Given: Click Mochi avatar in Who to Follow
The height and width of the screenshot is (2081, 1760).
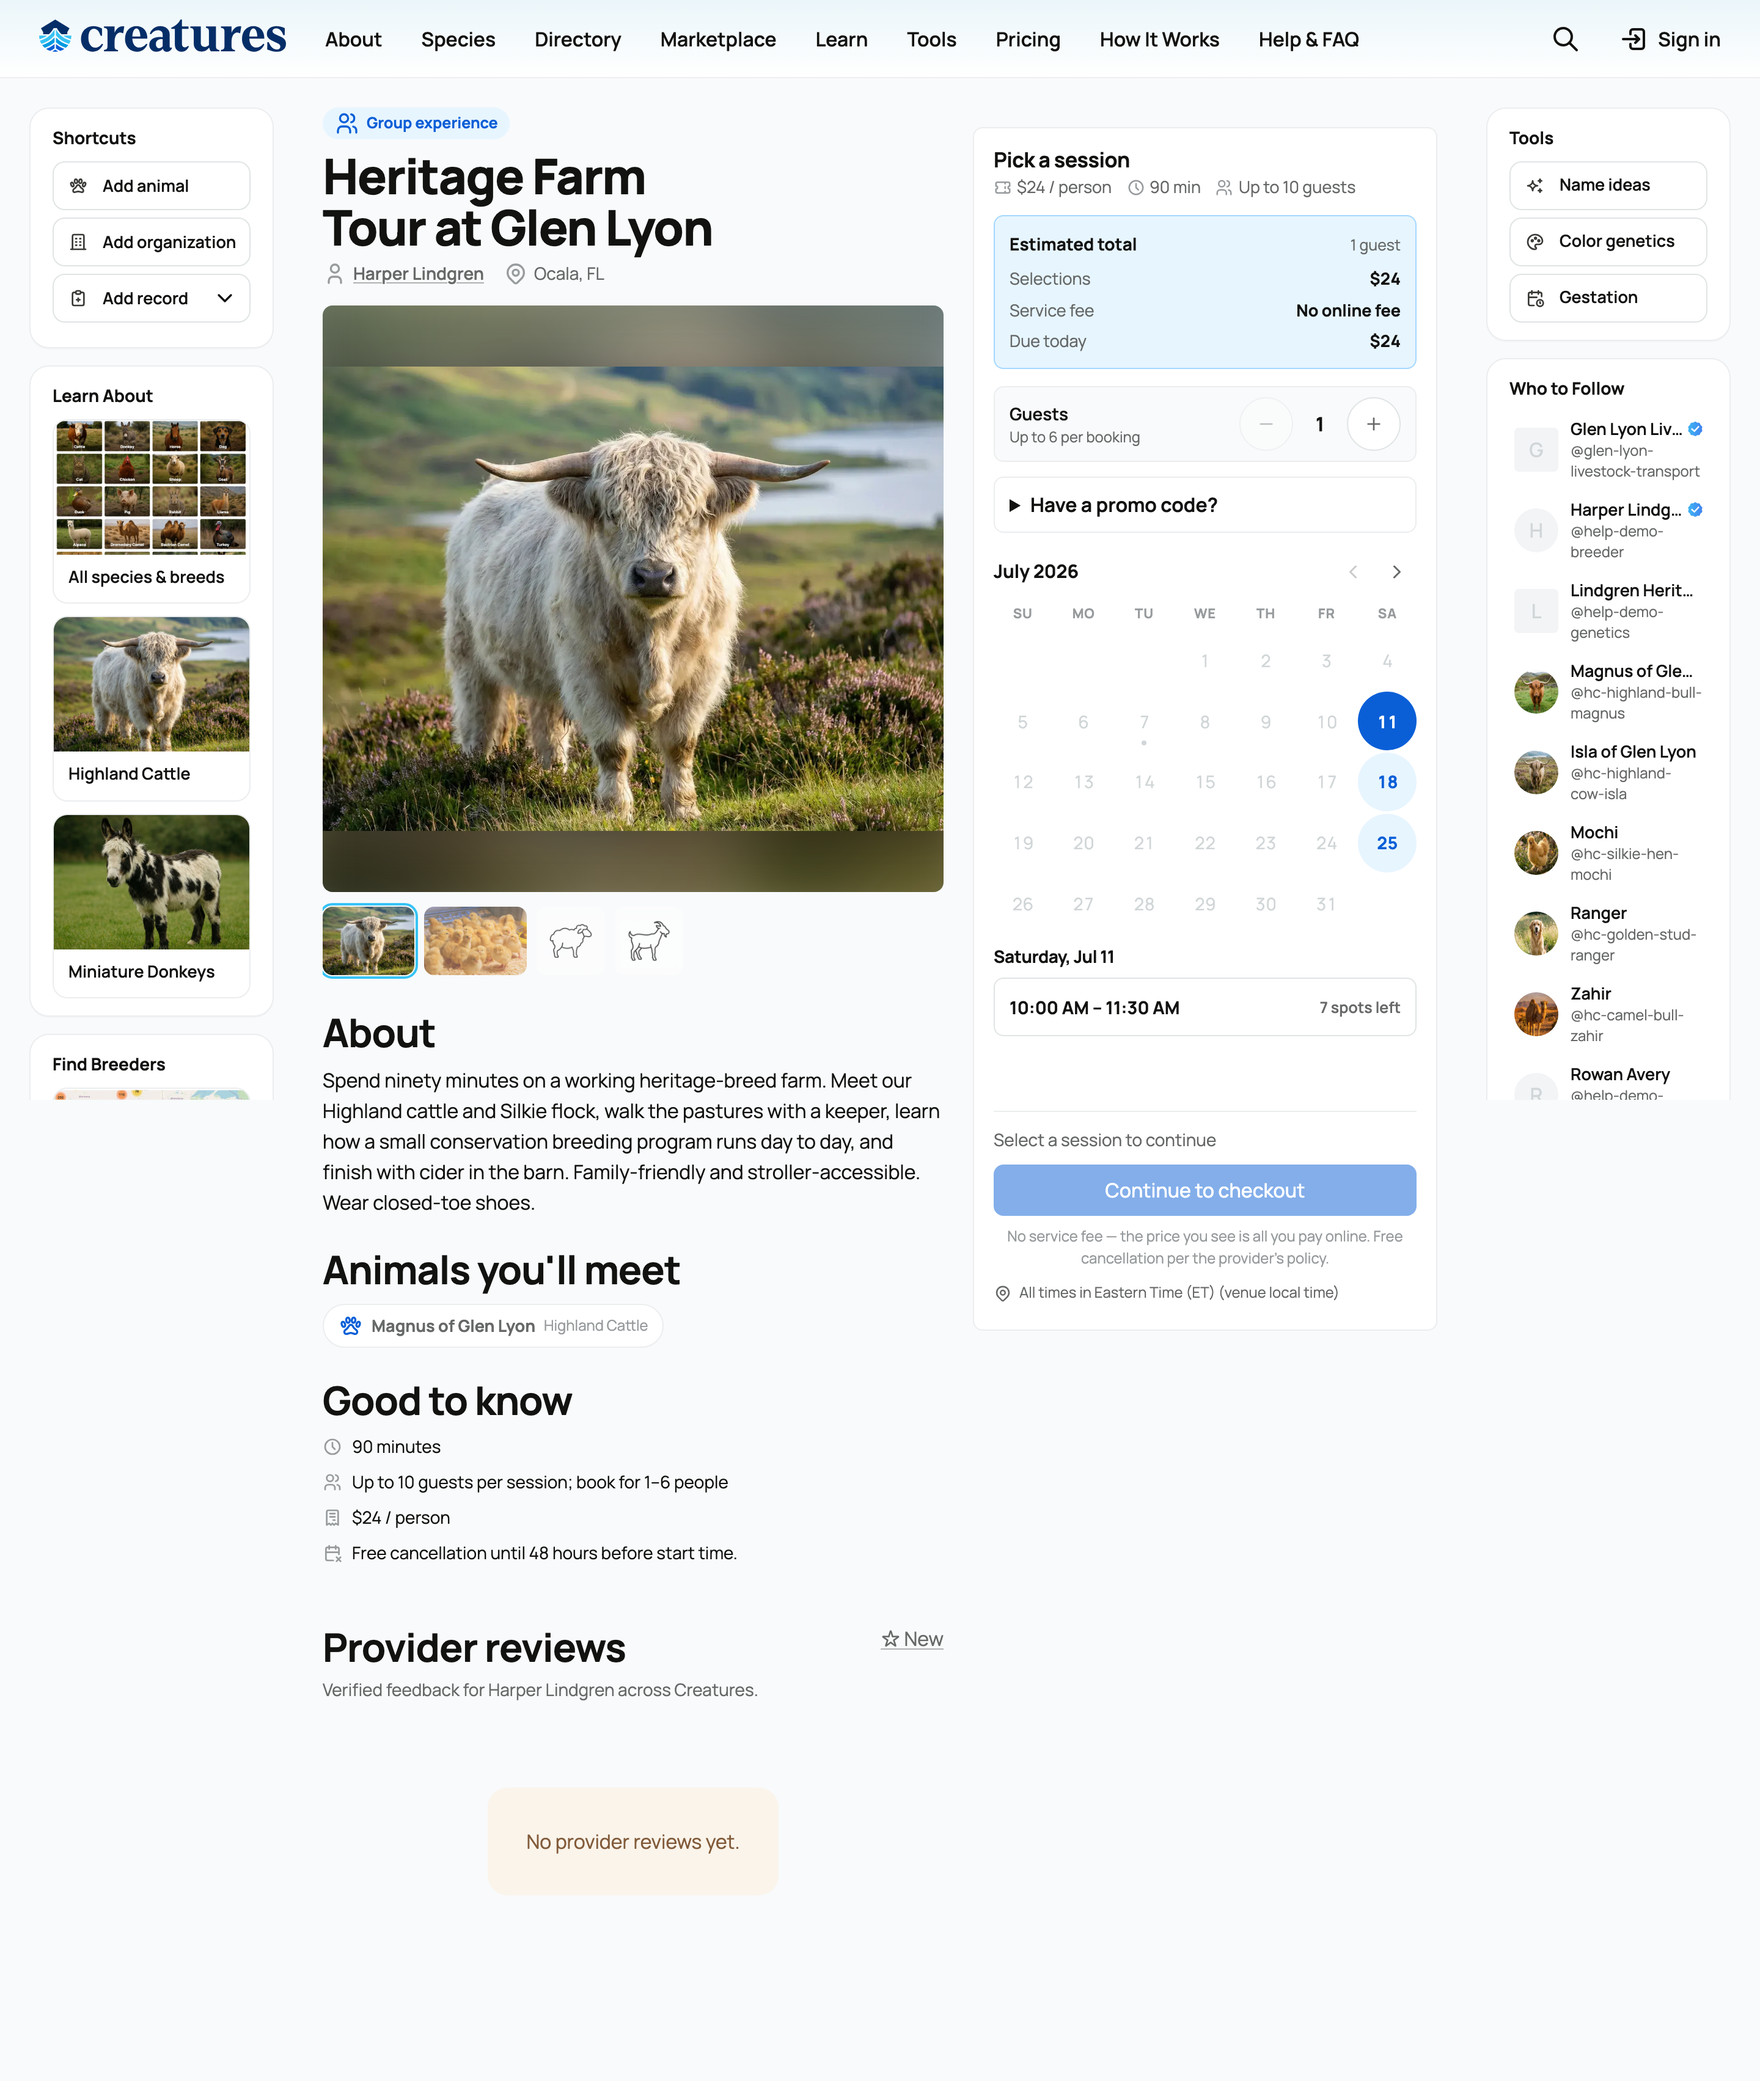Looking at the screenshot, I should click(1536, 853).
